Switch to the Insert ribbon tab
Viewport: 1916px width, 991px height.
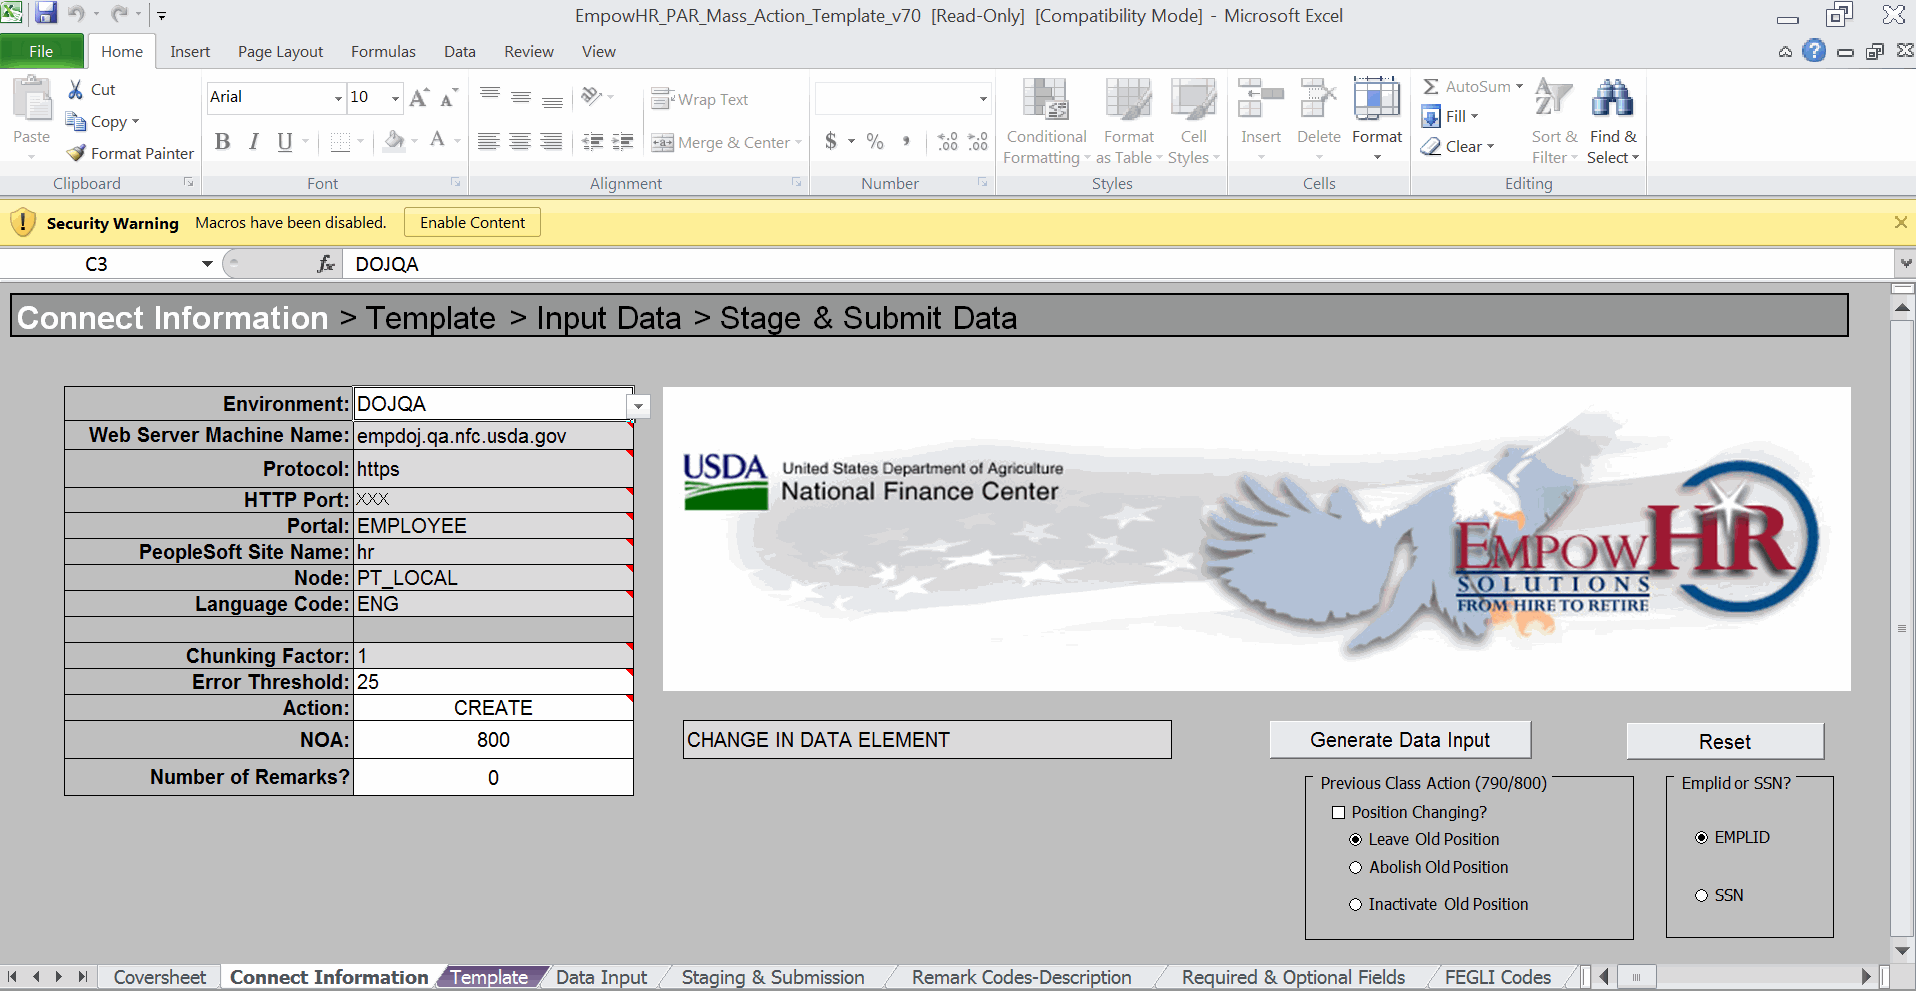[190, 52]
